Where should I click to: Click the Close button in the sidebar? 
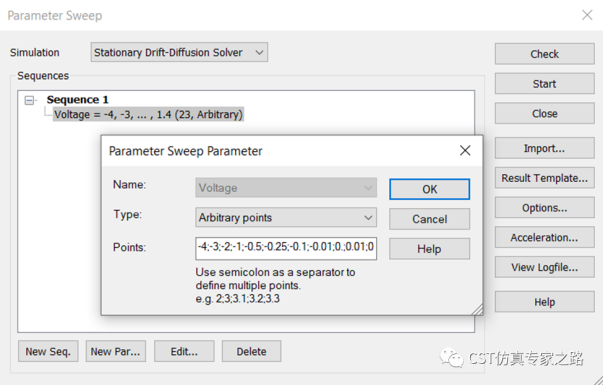545,113
